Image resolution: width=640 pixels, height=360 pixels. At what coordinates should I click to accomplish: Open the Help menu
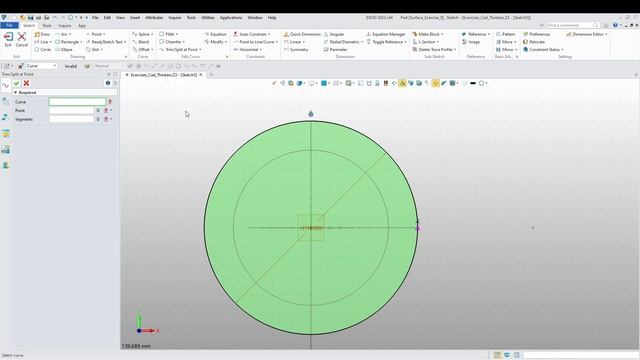(x=272, y=18)
